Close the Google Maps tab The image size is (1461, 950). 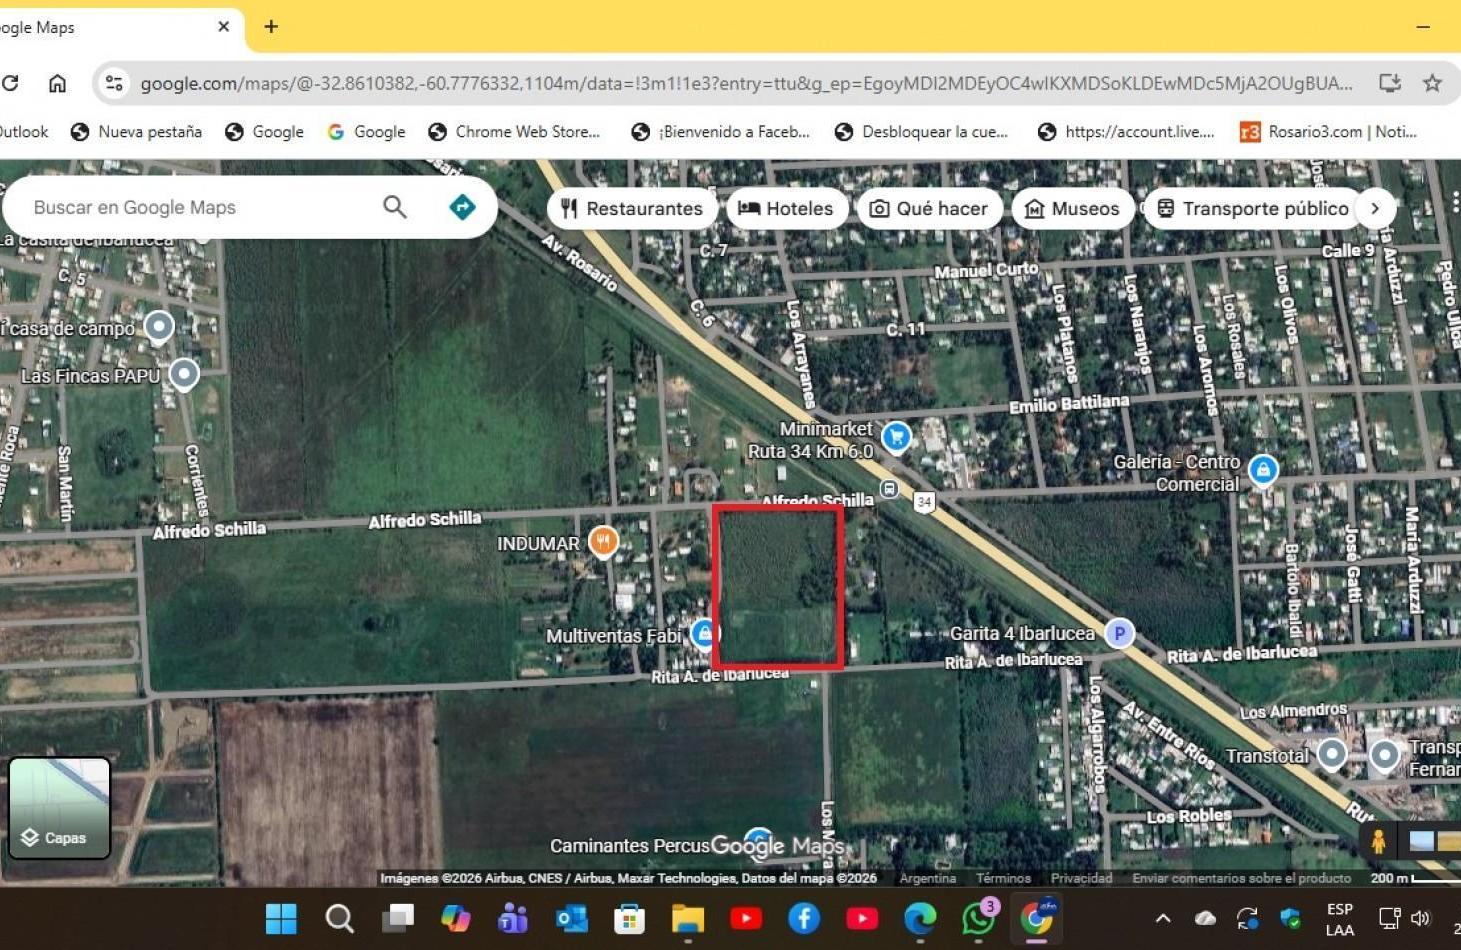[x=224, y=27]
